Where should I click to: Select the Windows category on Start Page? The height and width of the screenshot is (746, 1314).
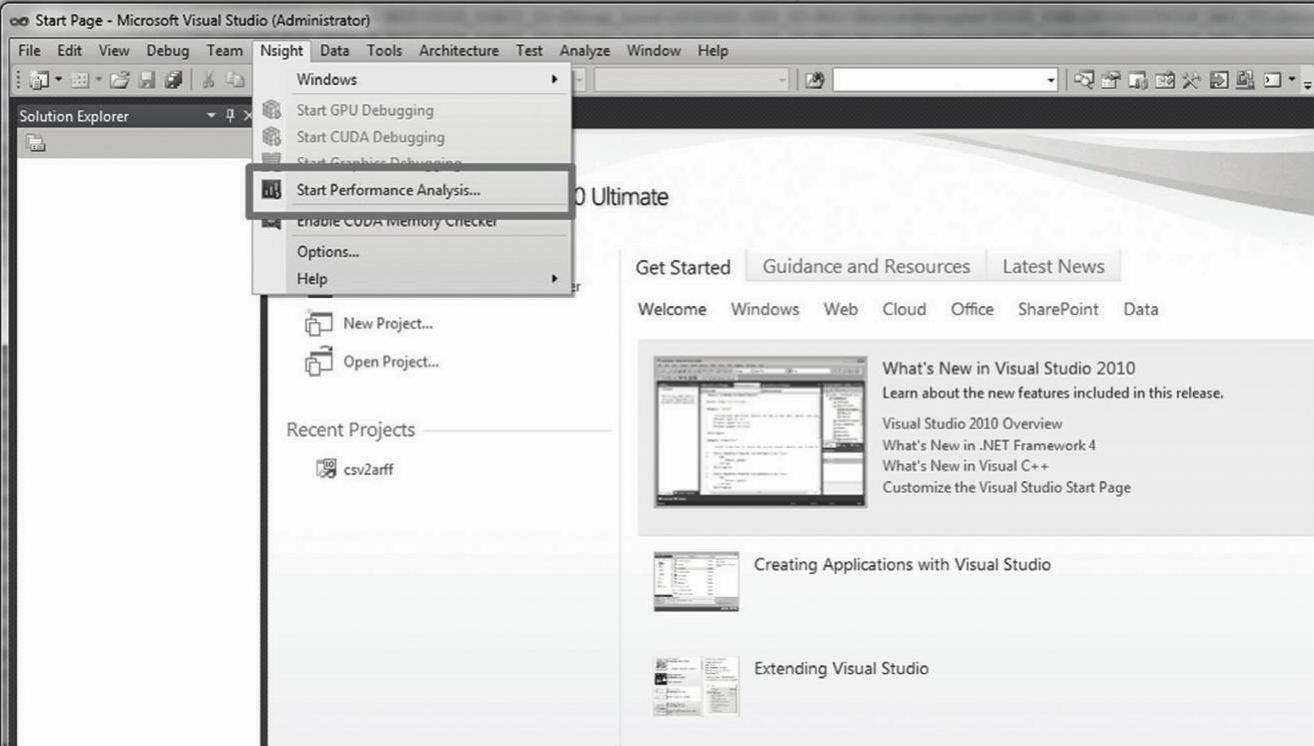tap(765, 309)
